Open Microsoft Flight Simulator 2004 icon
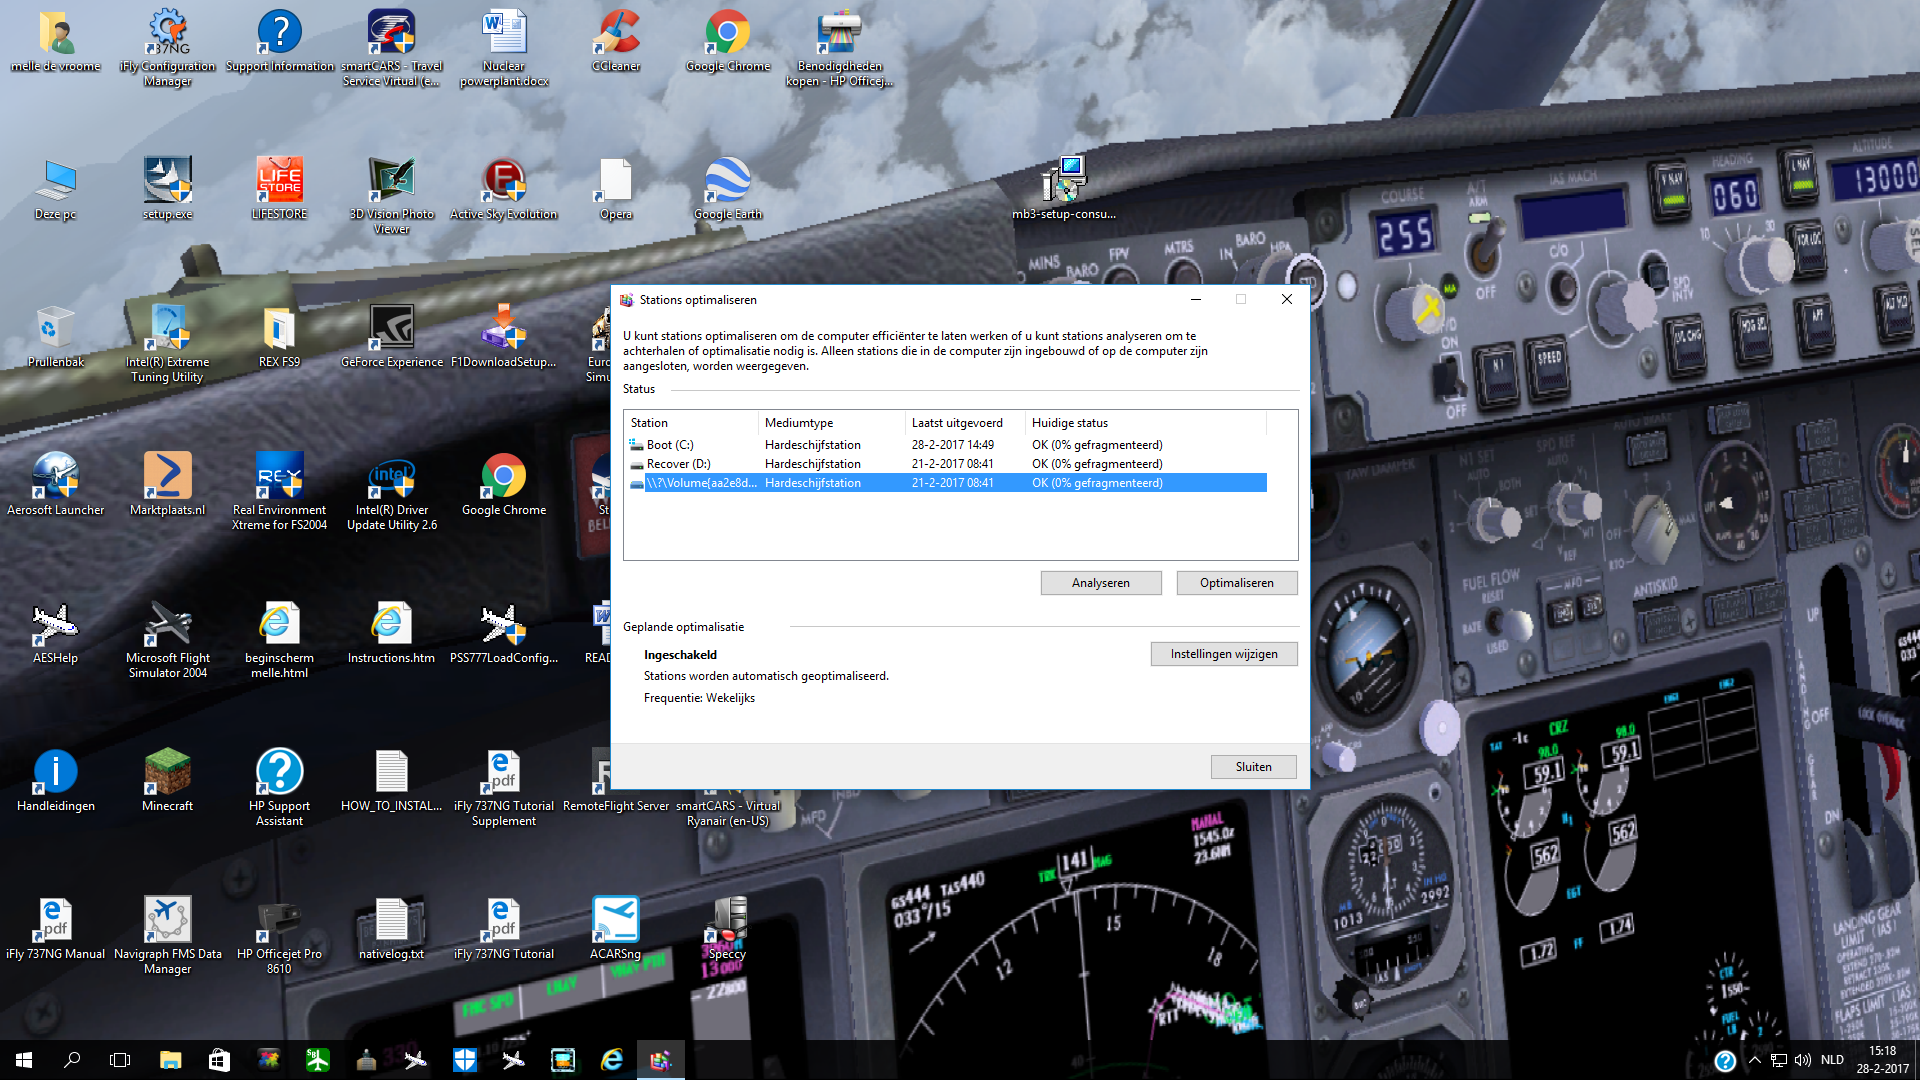 168,639
